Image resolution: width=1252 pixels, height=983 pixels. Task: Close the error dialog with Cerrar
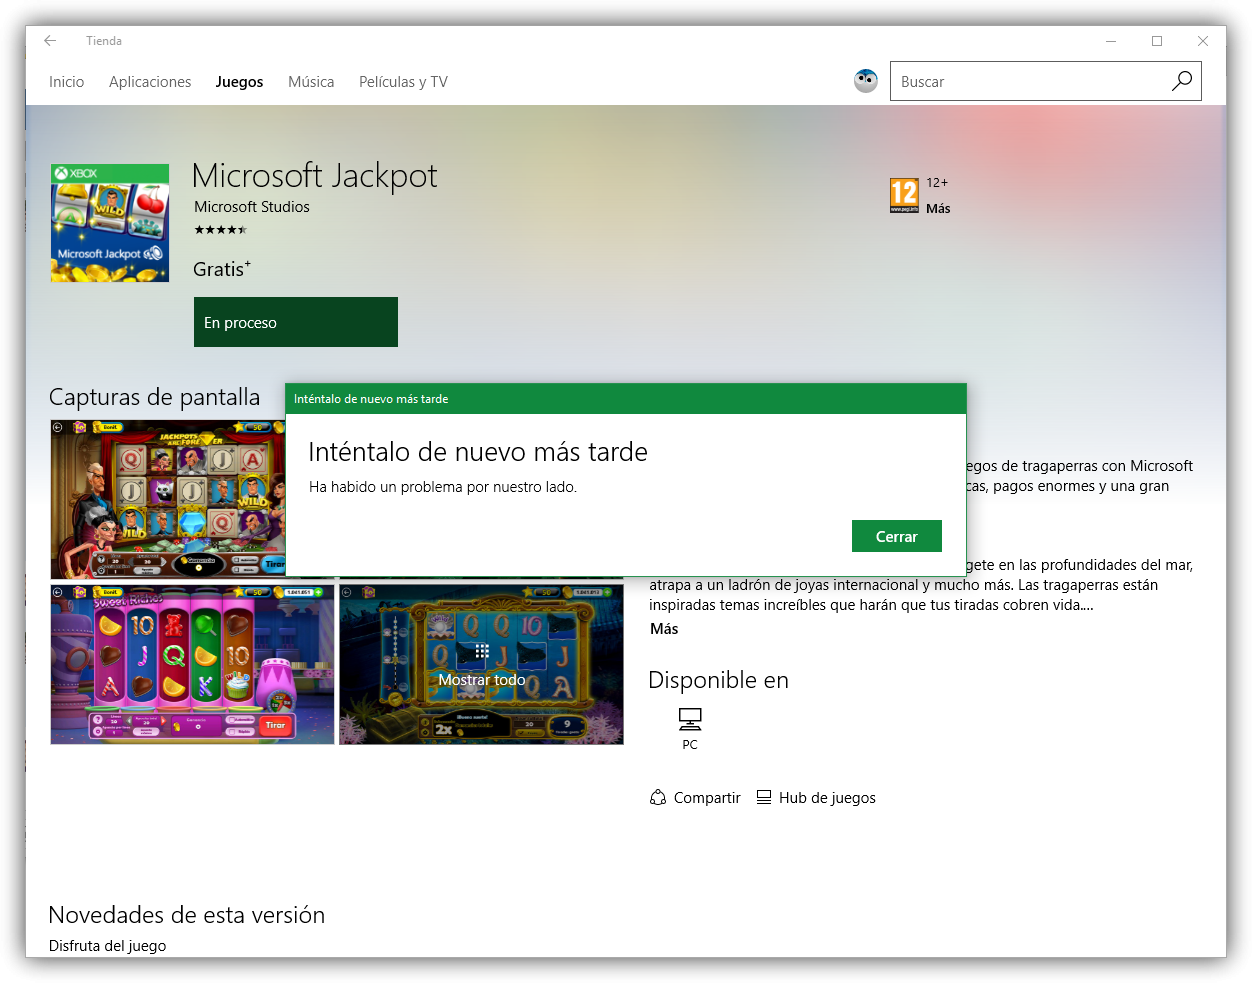897,536
